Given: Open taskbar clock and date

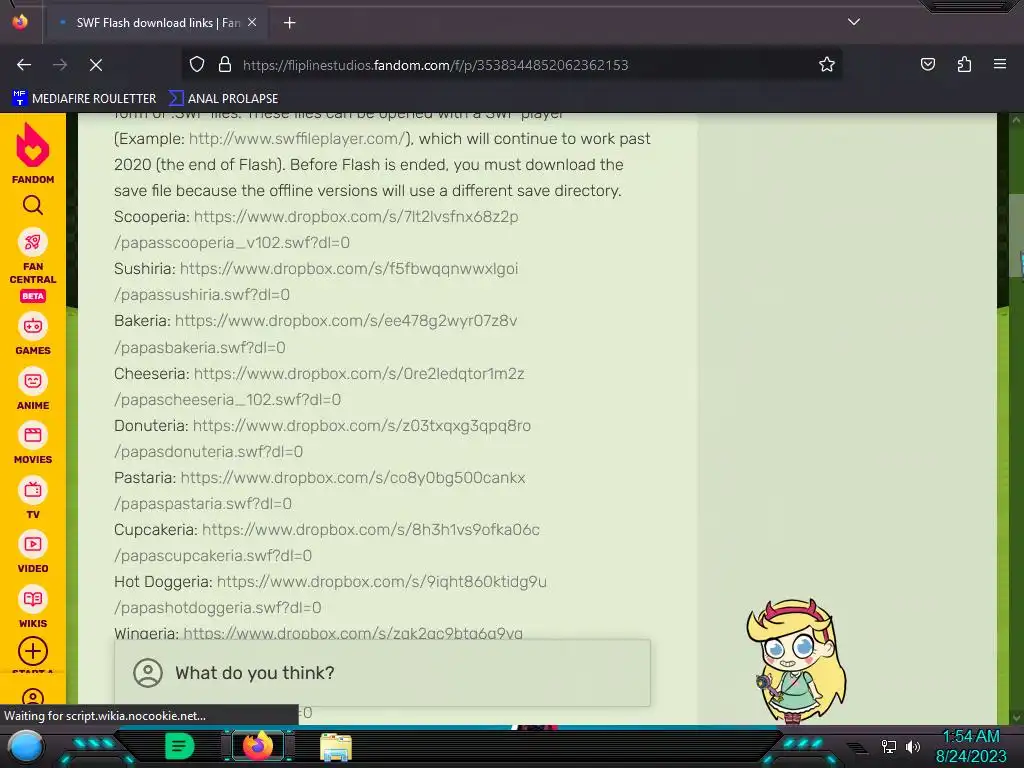Looking at the screenshot, I should (x=971, y=746).
